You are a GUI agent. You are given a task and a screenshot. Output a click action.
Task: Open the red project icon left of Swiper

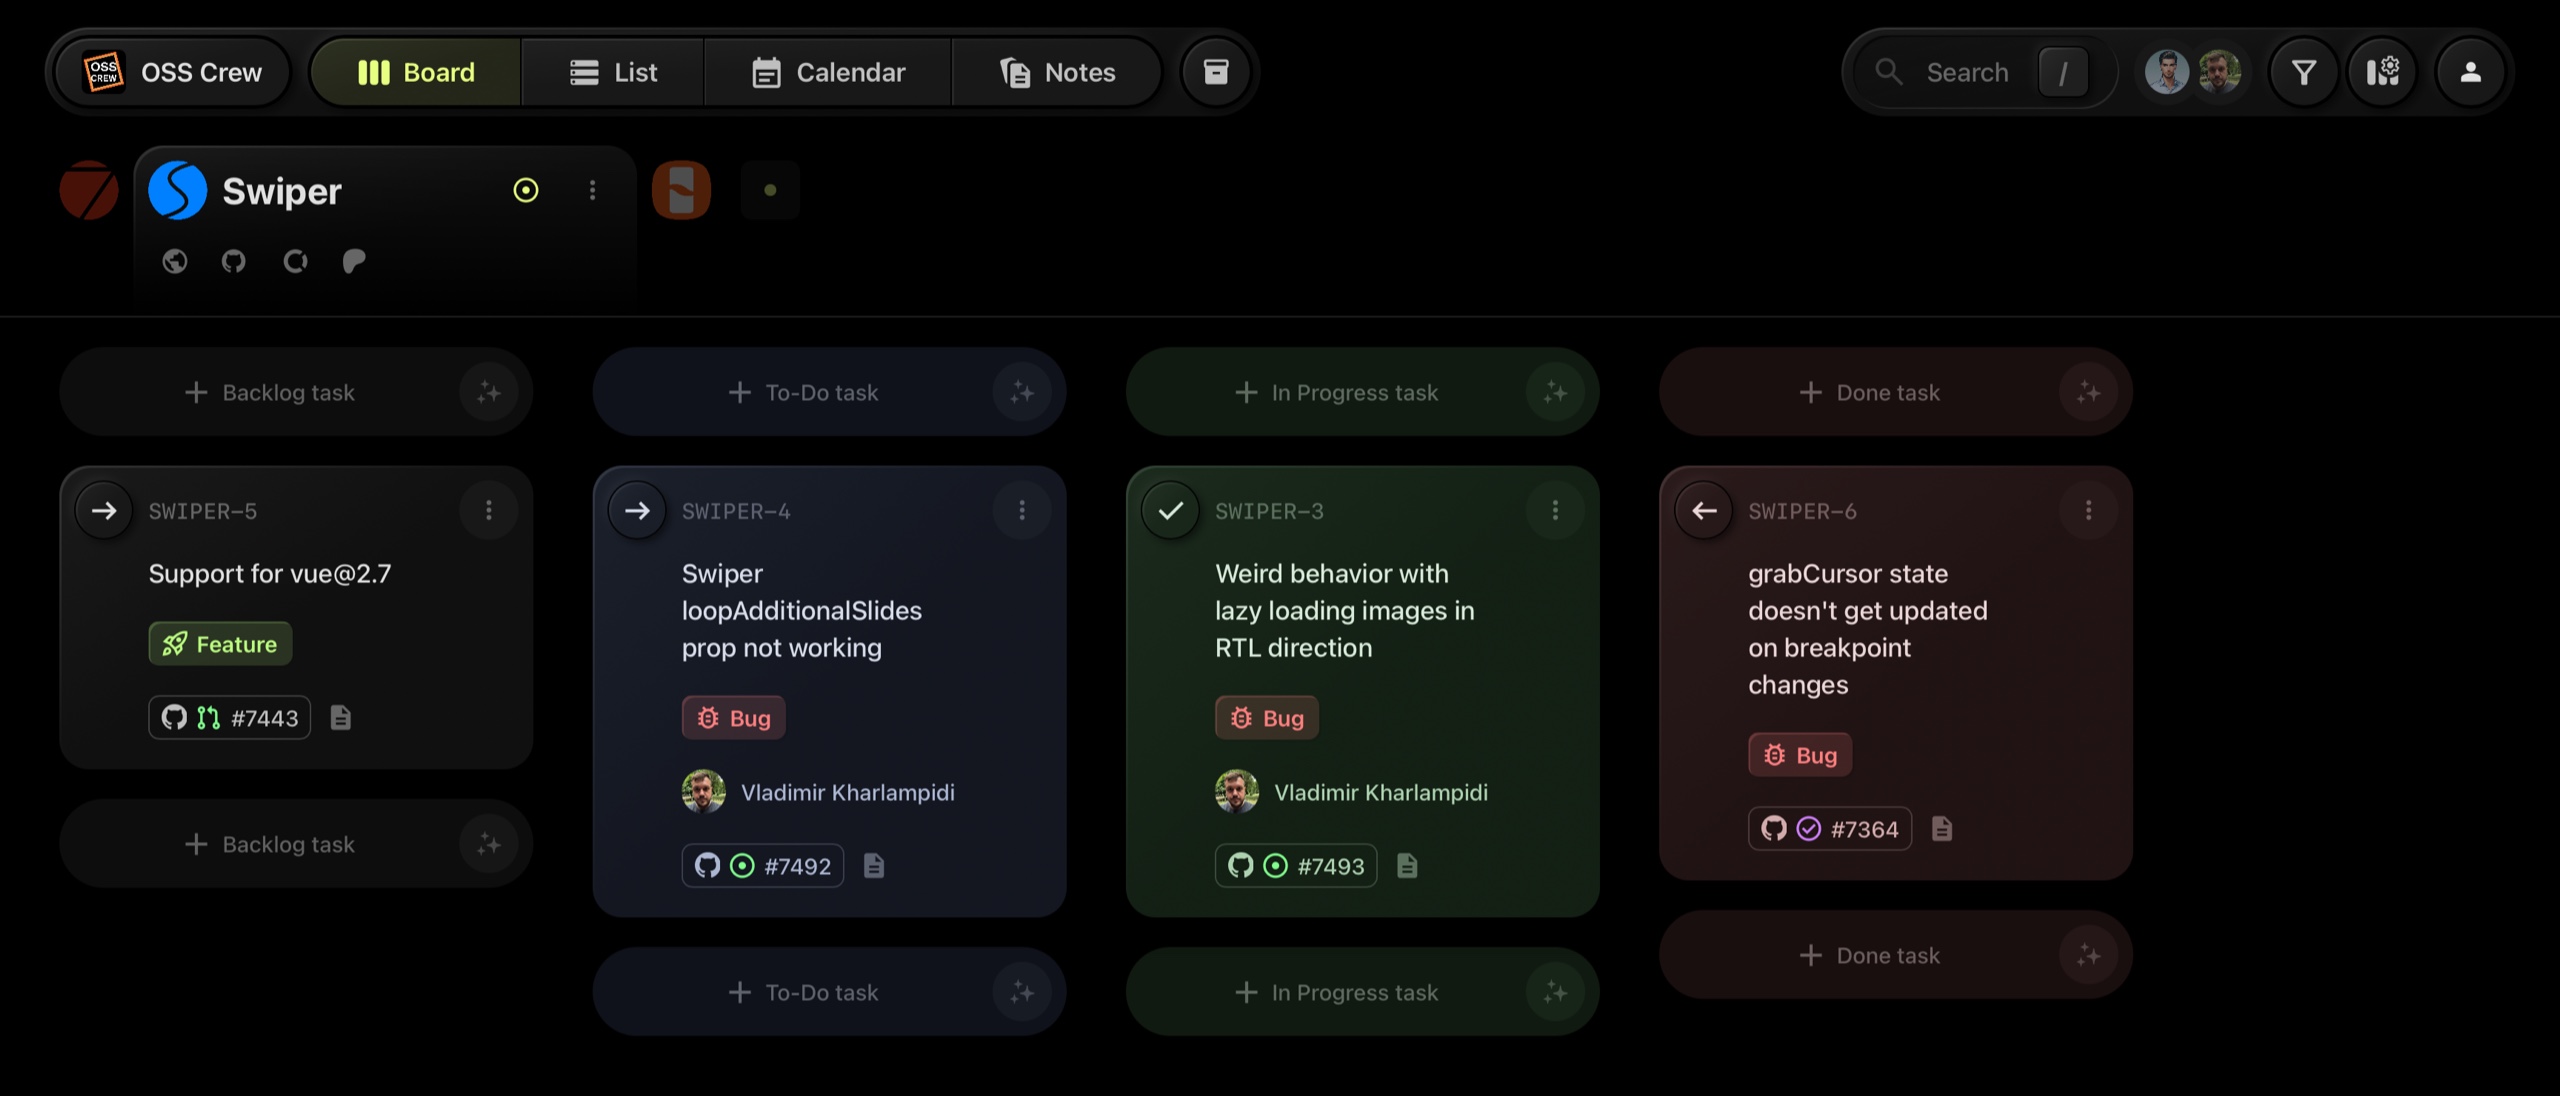pos(89,190)
